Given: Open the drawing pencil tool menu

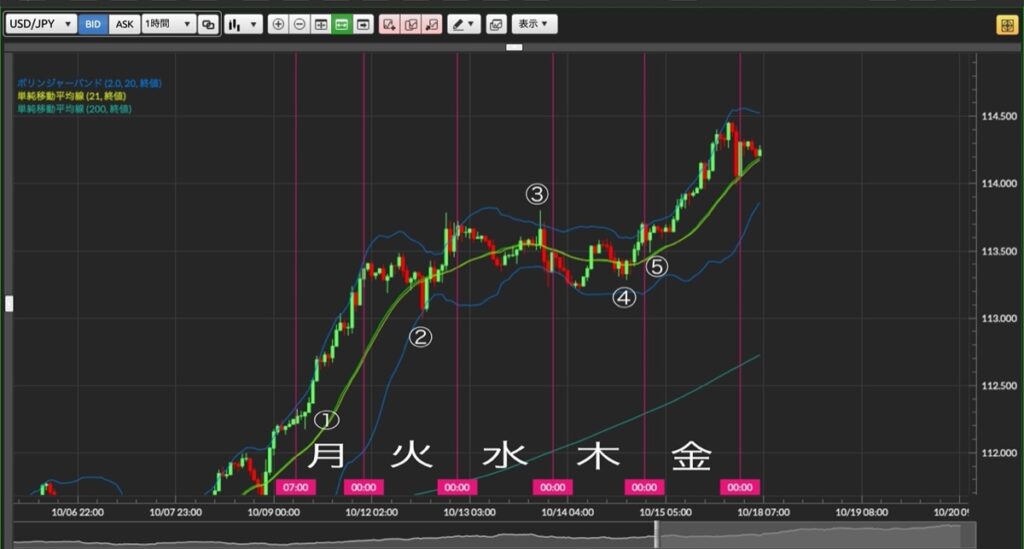Looking at the screenshot, I should coord(464,24).
